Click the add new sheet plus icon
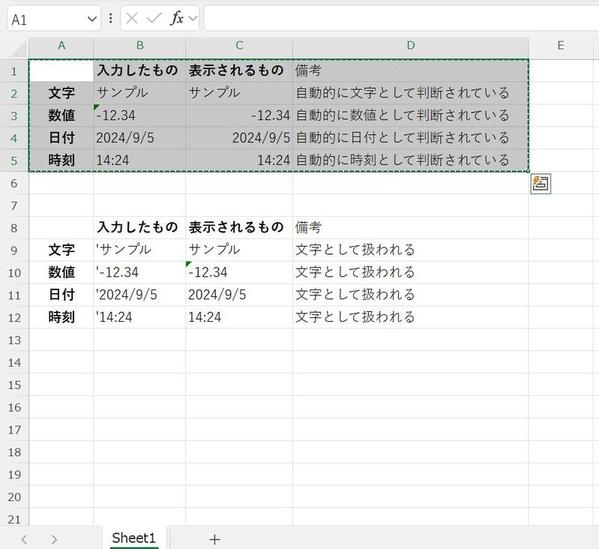Viewport: 599px width, 549px height. pyautogui.click(x=215, y=539)
